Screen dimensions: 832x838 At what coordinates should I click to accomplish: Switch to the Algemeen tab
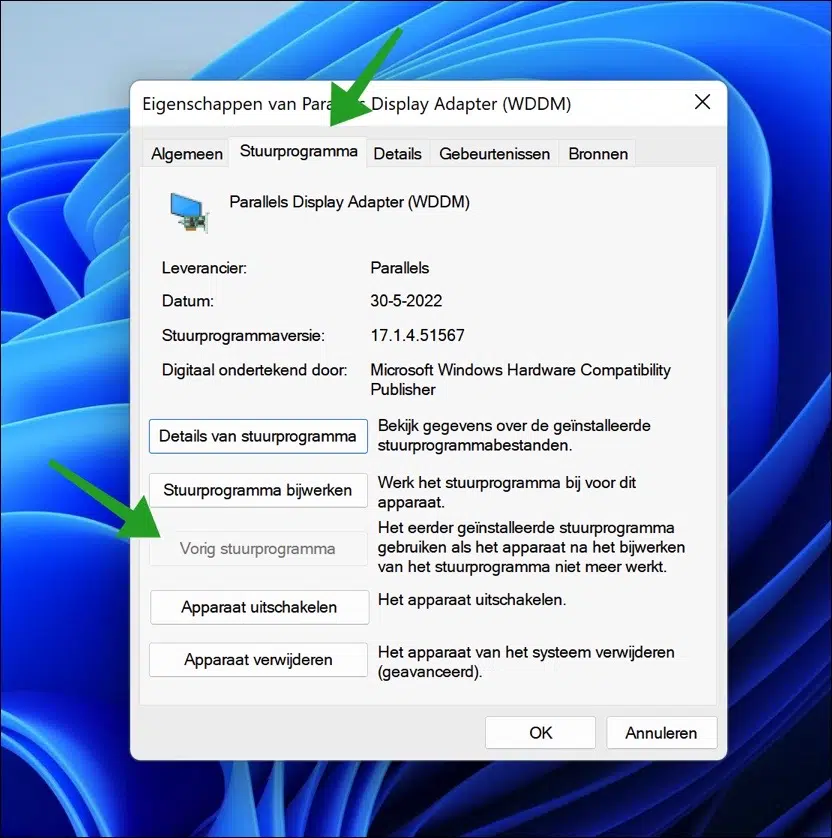186,154
